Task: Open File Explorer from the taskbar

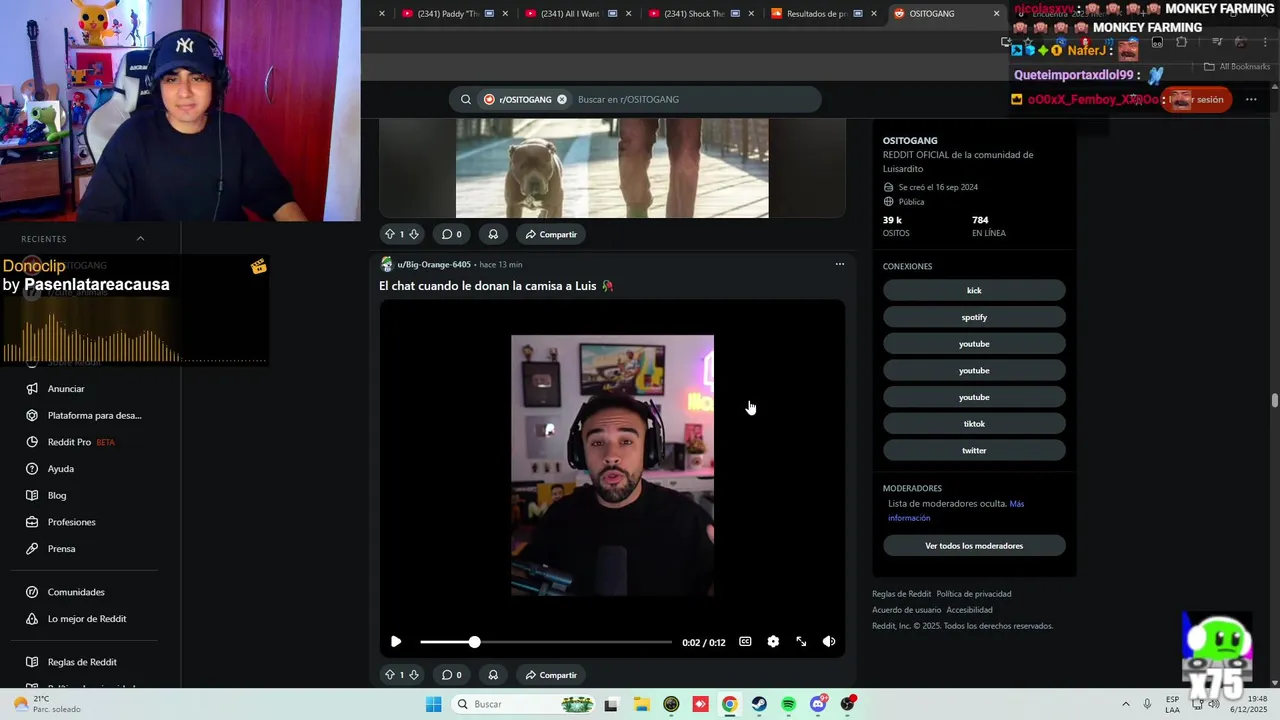Action: tap(641, 705)
